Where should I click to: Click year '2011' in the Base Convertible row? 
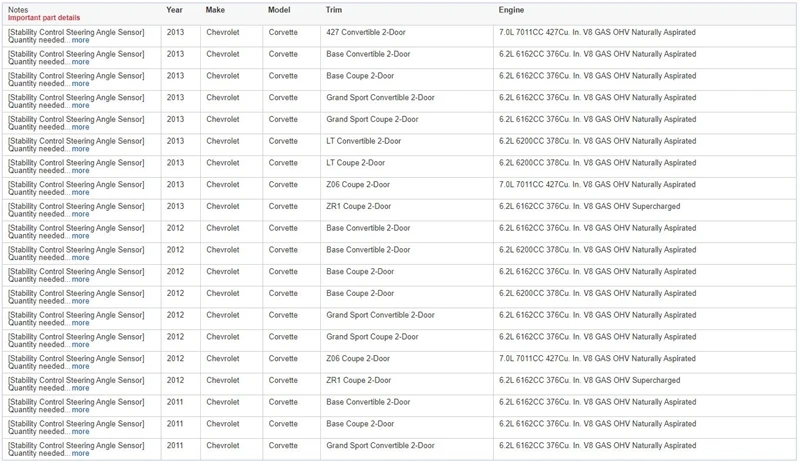(175, 402)
